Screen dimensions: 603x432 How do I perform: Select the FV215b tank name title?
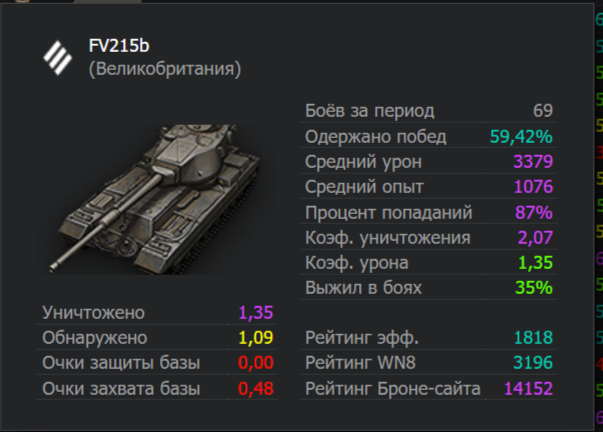119,46
